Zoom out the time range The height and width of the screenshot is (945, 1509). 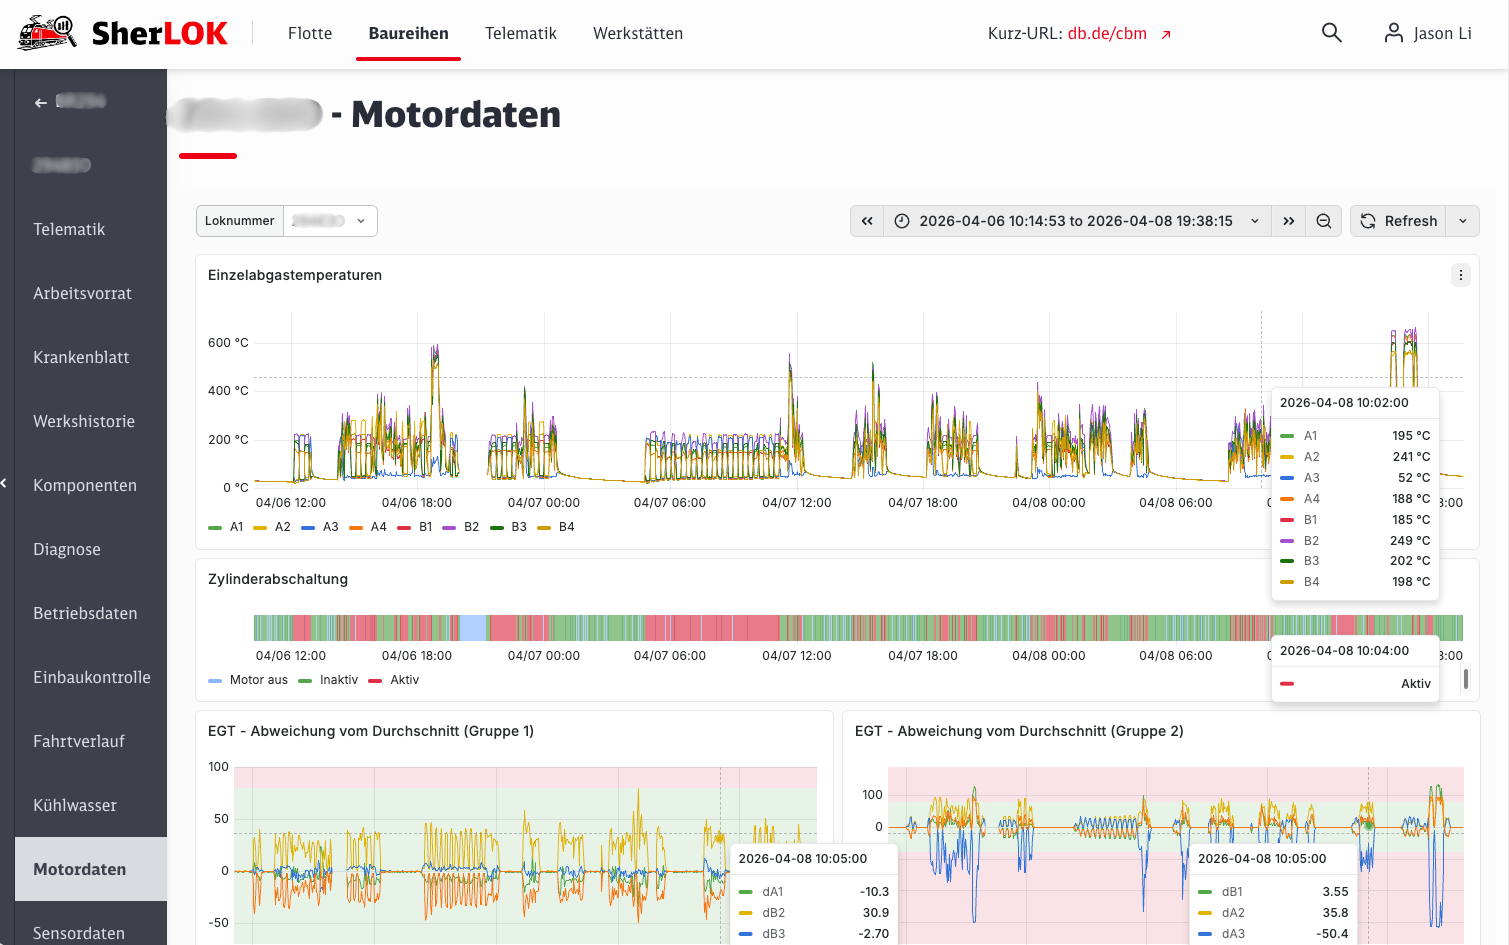[1323, 221]
